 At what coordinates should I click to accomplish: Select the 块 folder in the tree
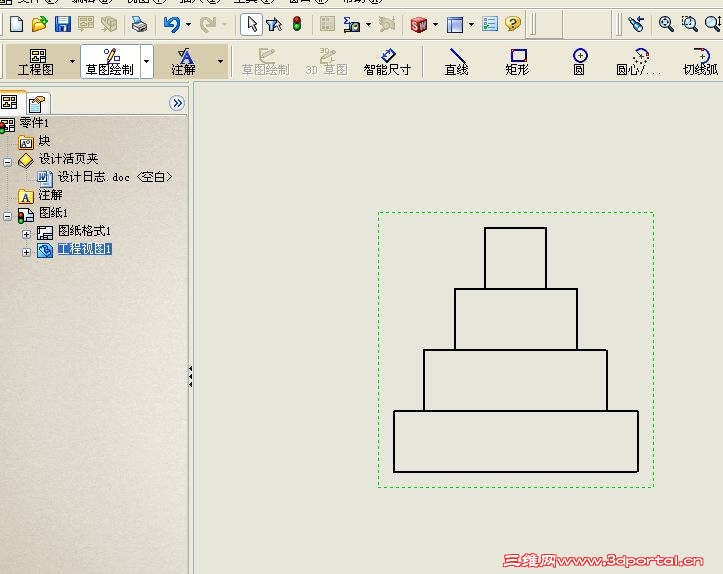(x=44, y=141)
